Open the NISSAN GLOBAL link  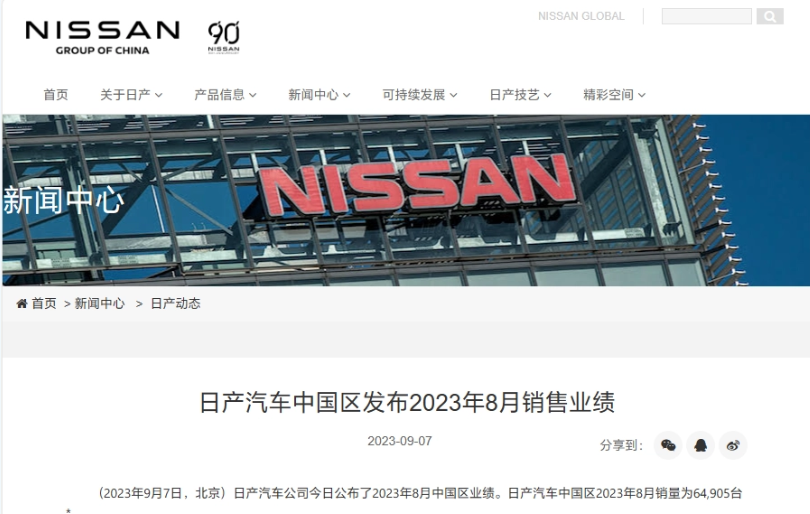click(x=581, y=16)
